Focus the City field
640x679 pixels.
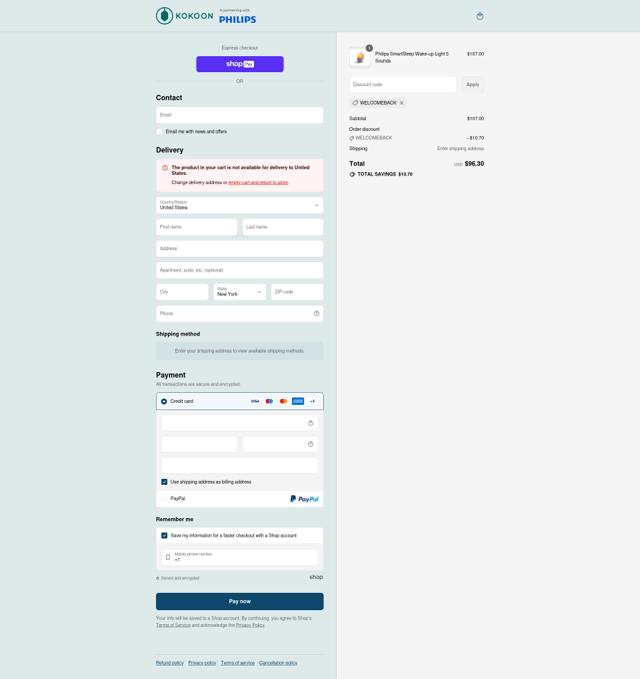(182, 292)
